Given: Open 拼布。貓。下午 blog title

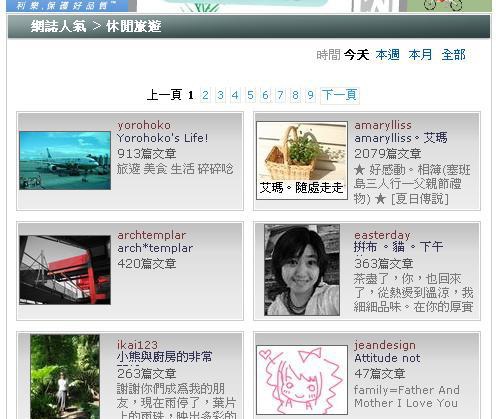Looking at the screenshot, I should (398, 247).
